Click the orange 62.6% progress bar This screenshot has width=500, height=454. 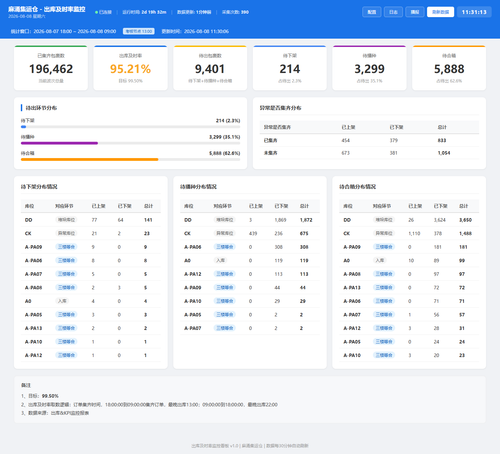[89, 159]
